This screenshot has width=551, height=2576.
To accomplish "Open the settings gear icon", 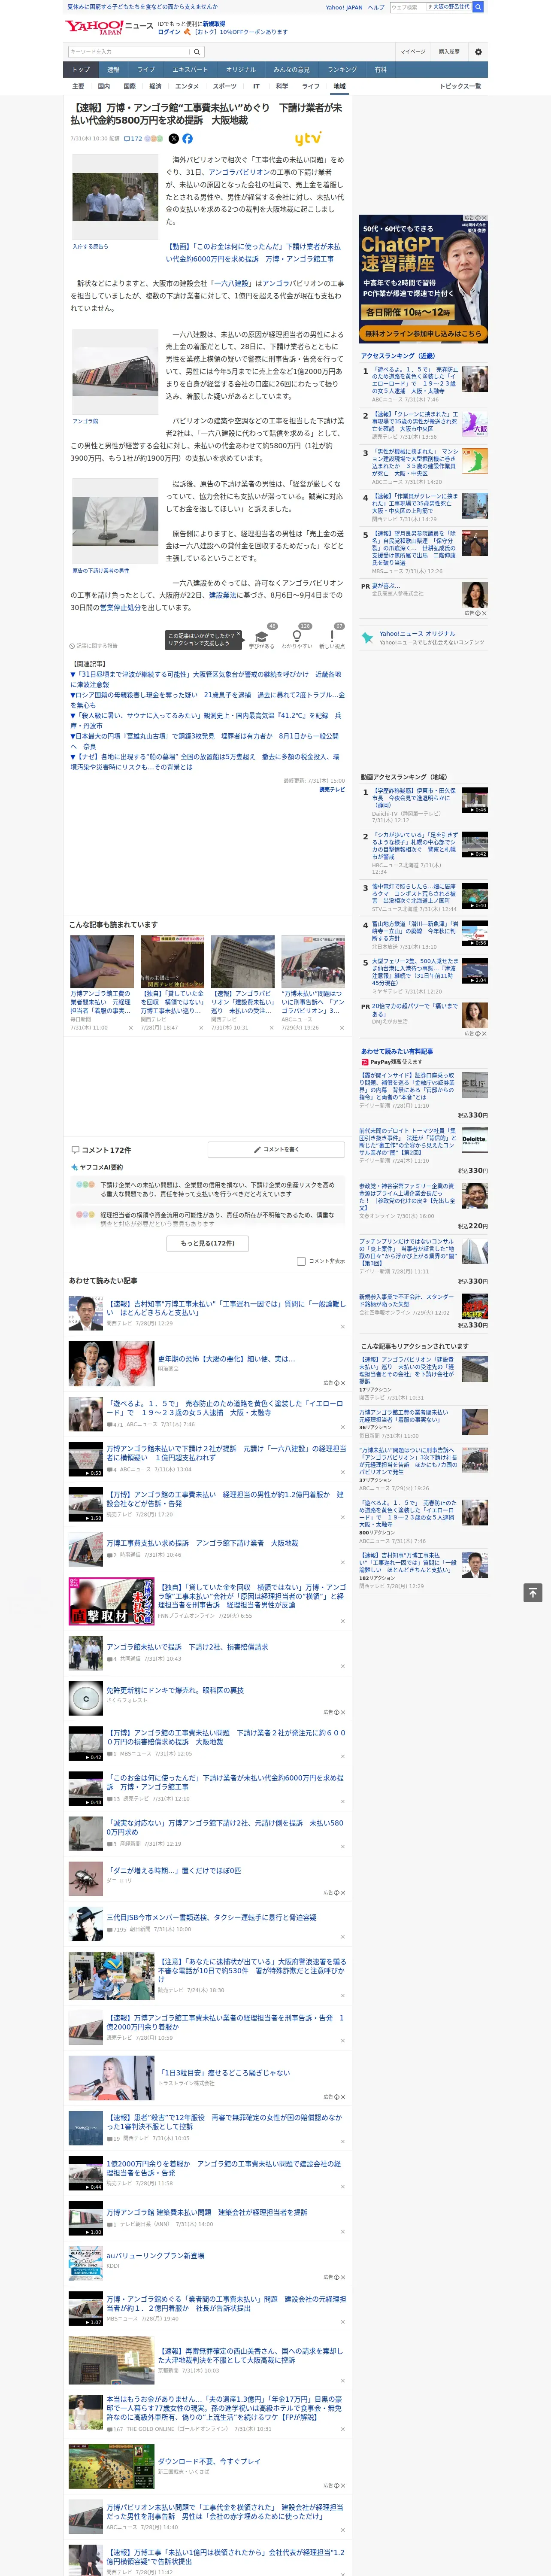I will (x=478, y=51).
